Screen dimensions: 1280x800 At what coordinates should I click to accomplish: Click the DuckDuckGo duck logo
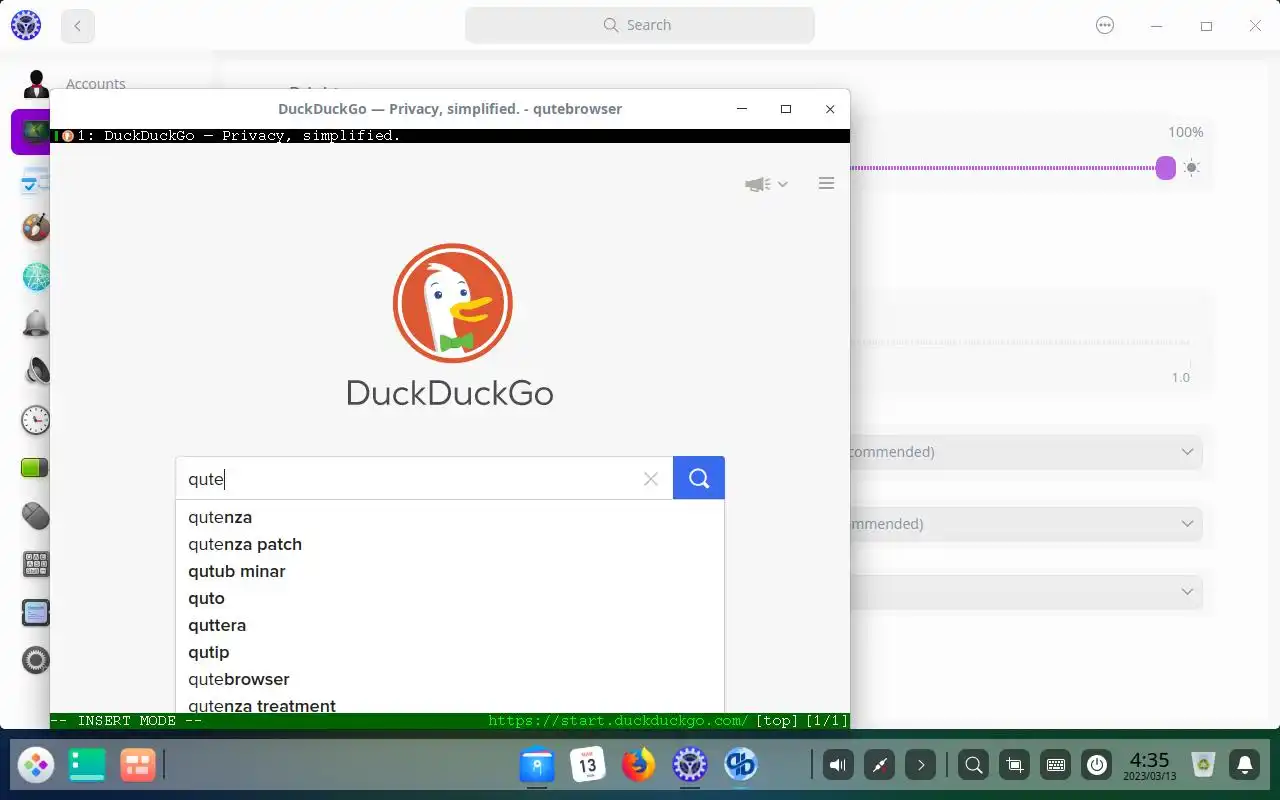point(452,303)
